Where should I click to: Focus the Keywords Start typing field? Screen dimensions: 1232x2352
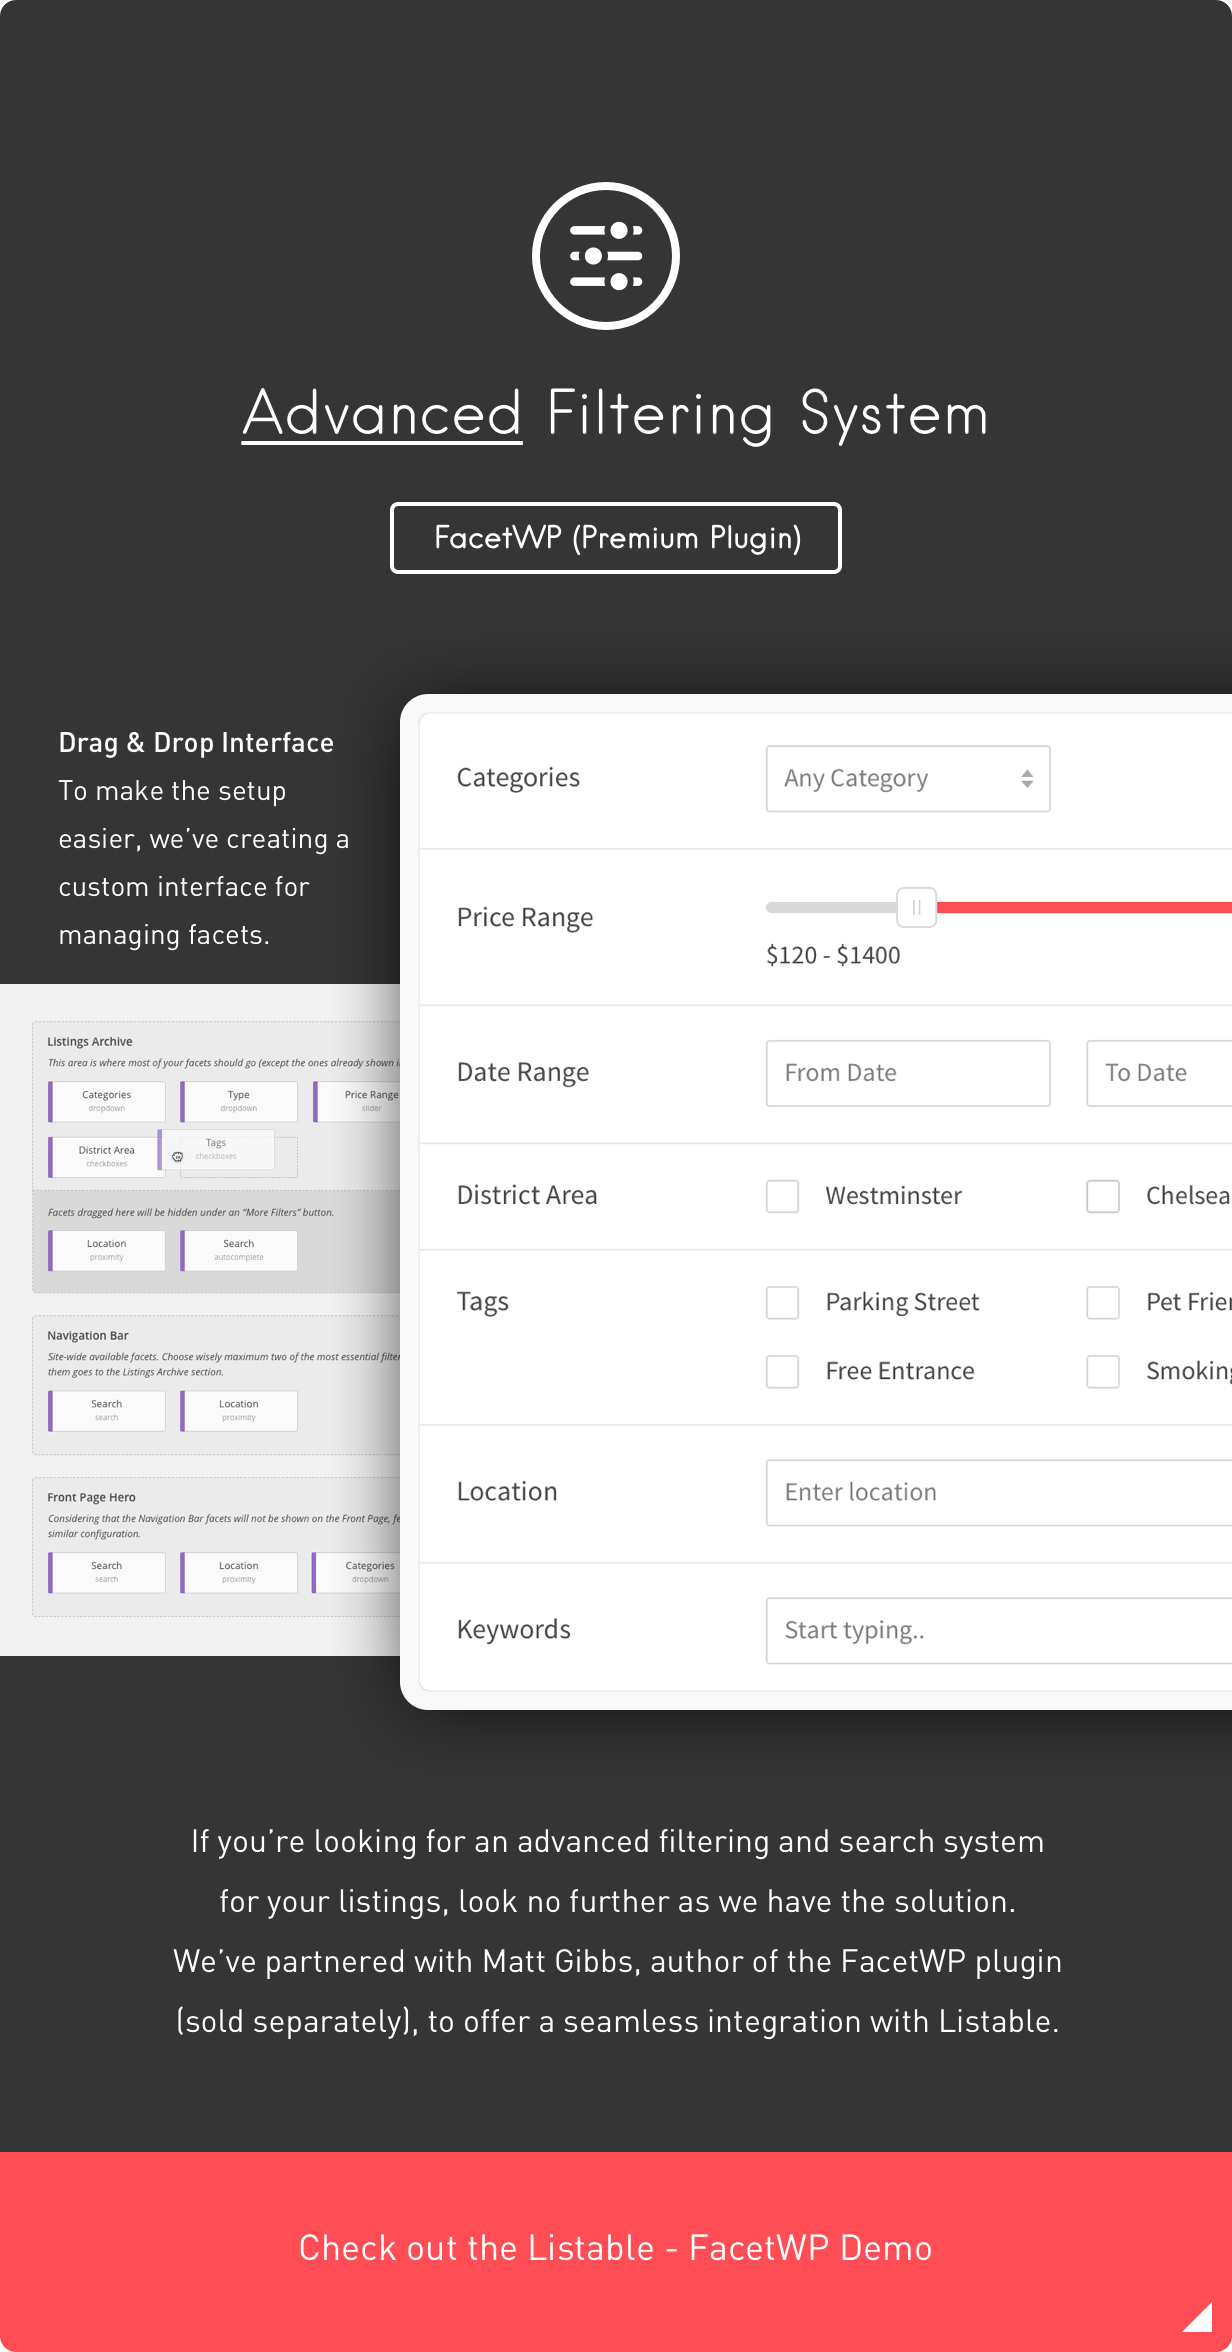pos(998,1630)
